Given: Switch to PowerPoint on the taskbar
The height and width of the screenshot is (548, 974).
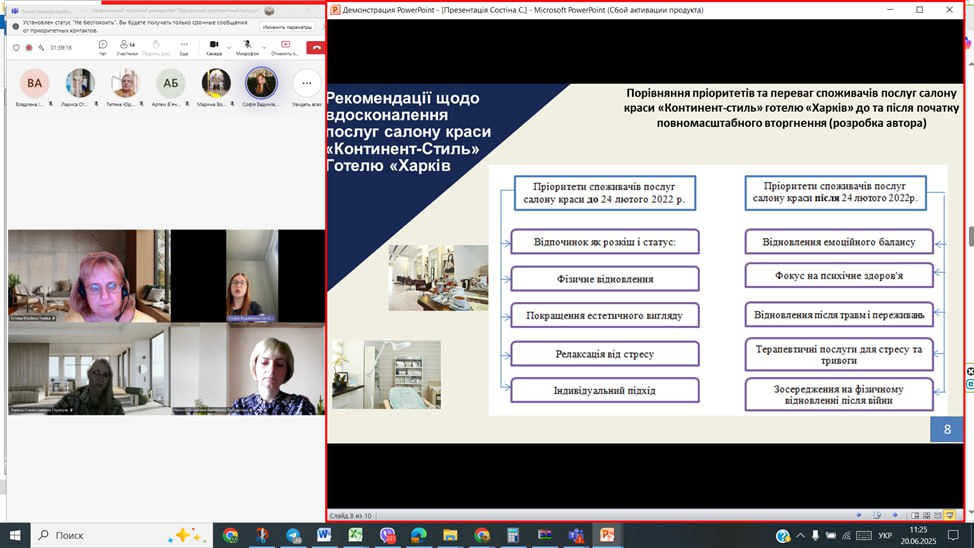Looking at the screenshot, I should point(607,535).
